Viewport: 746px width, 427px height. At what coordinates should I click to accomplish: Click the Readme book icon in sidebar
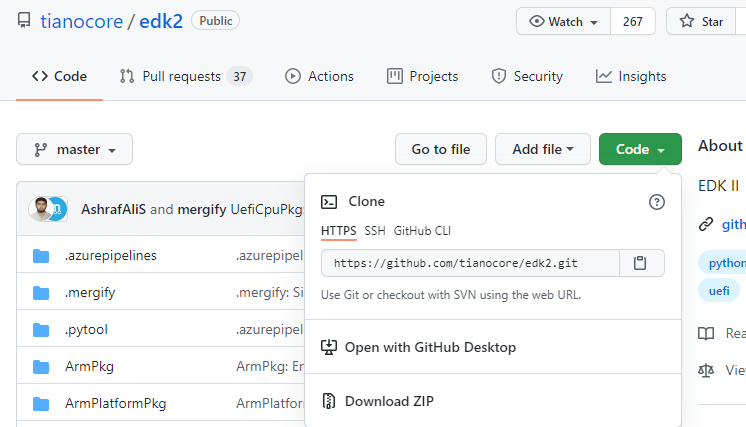[x=706, y=333]
